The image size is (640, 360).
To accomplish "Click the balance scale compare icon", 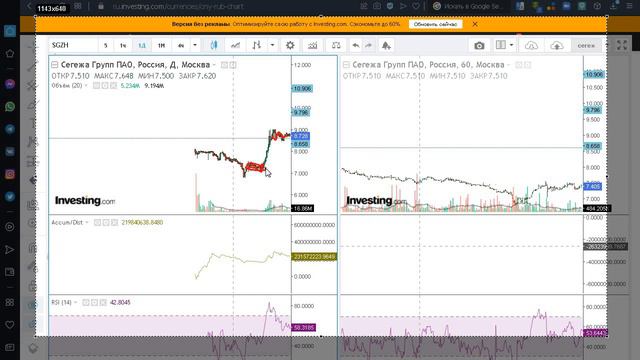I will [x=336, y=45].
